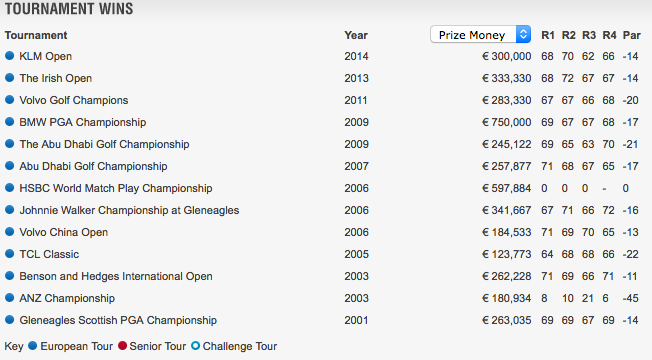Viewport: 652px width, 360px height.
Task: Click the Year column header
Action: tap(356, 35)
